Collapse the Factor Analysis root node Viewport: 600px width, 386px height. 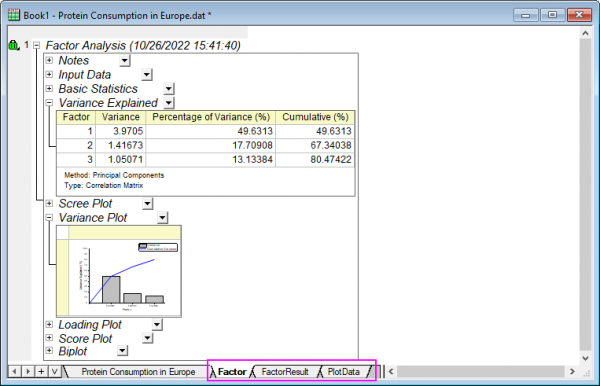click(37, 46)
